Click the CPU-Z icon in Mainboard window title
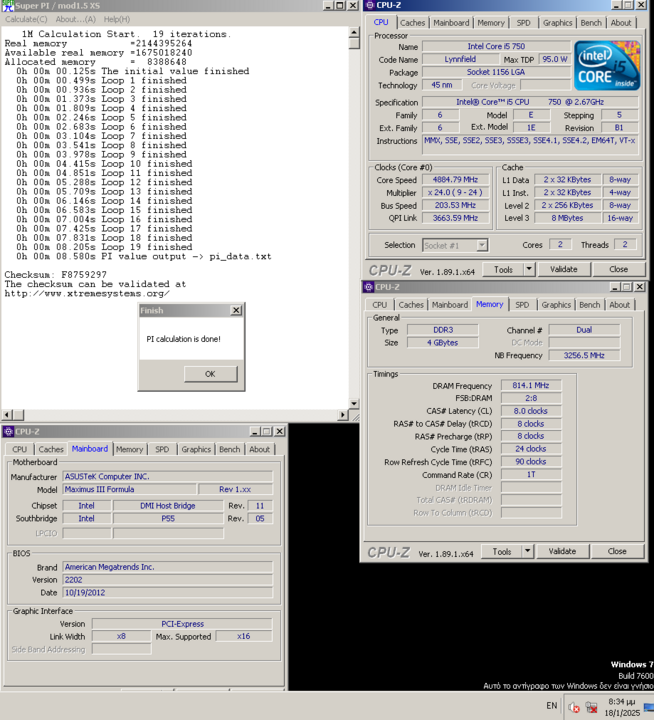Screen dimensions: 654x720 click(x=8, y=432)
